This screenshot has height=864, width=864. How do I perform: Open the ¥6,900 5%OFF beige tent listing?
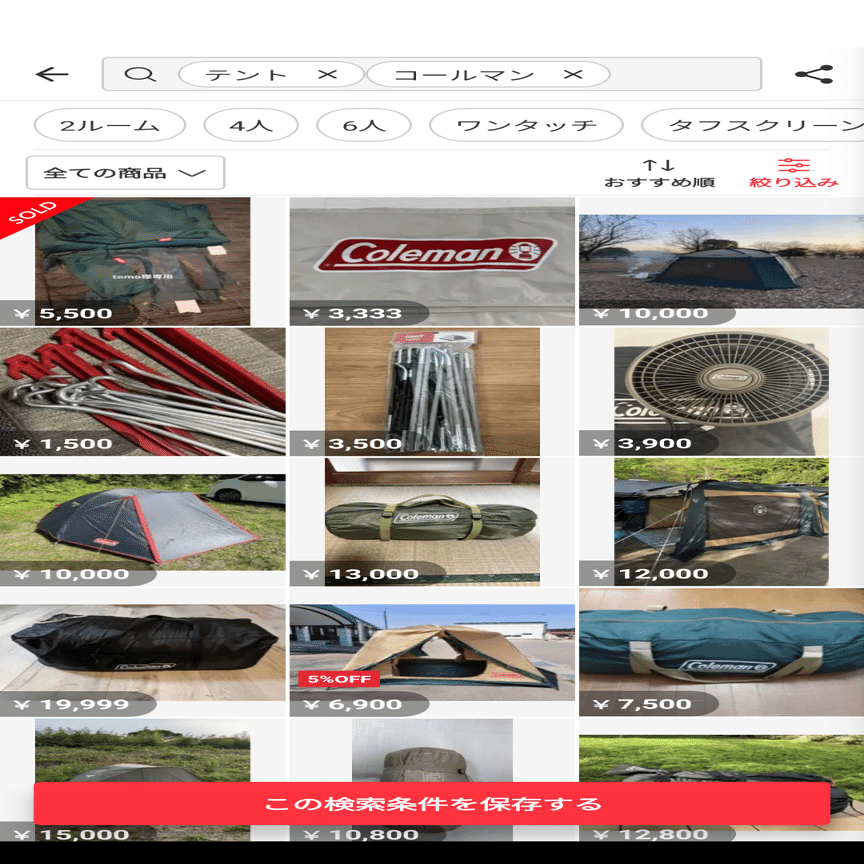[x=432, y=652]
